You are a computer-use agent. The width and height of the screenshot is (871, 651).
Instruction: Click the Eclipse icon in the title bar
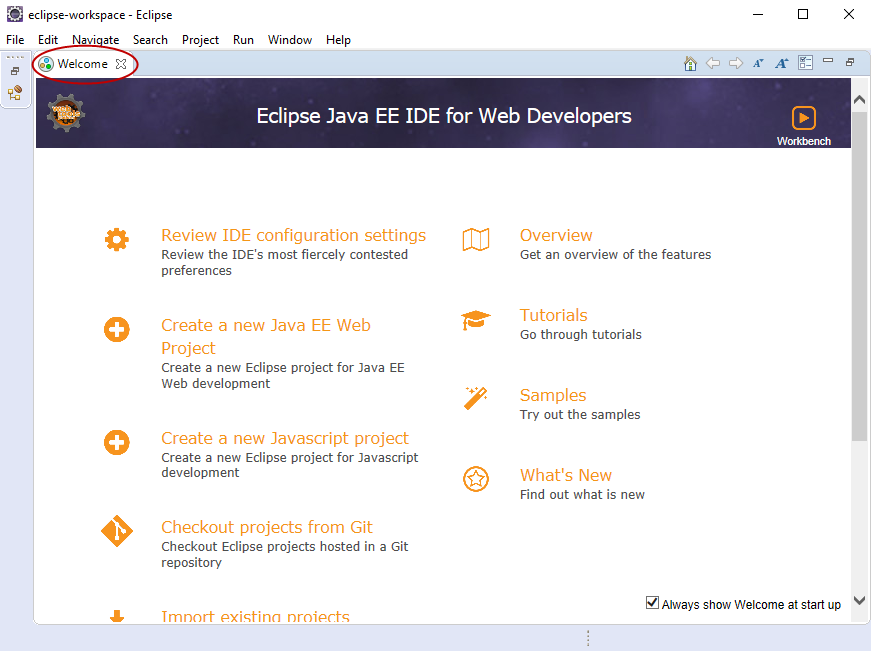pyautogui.click(x=14, y=14)
